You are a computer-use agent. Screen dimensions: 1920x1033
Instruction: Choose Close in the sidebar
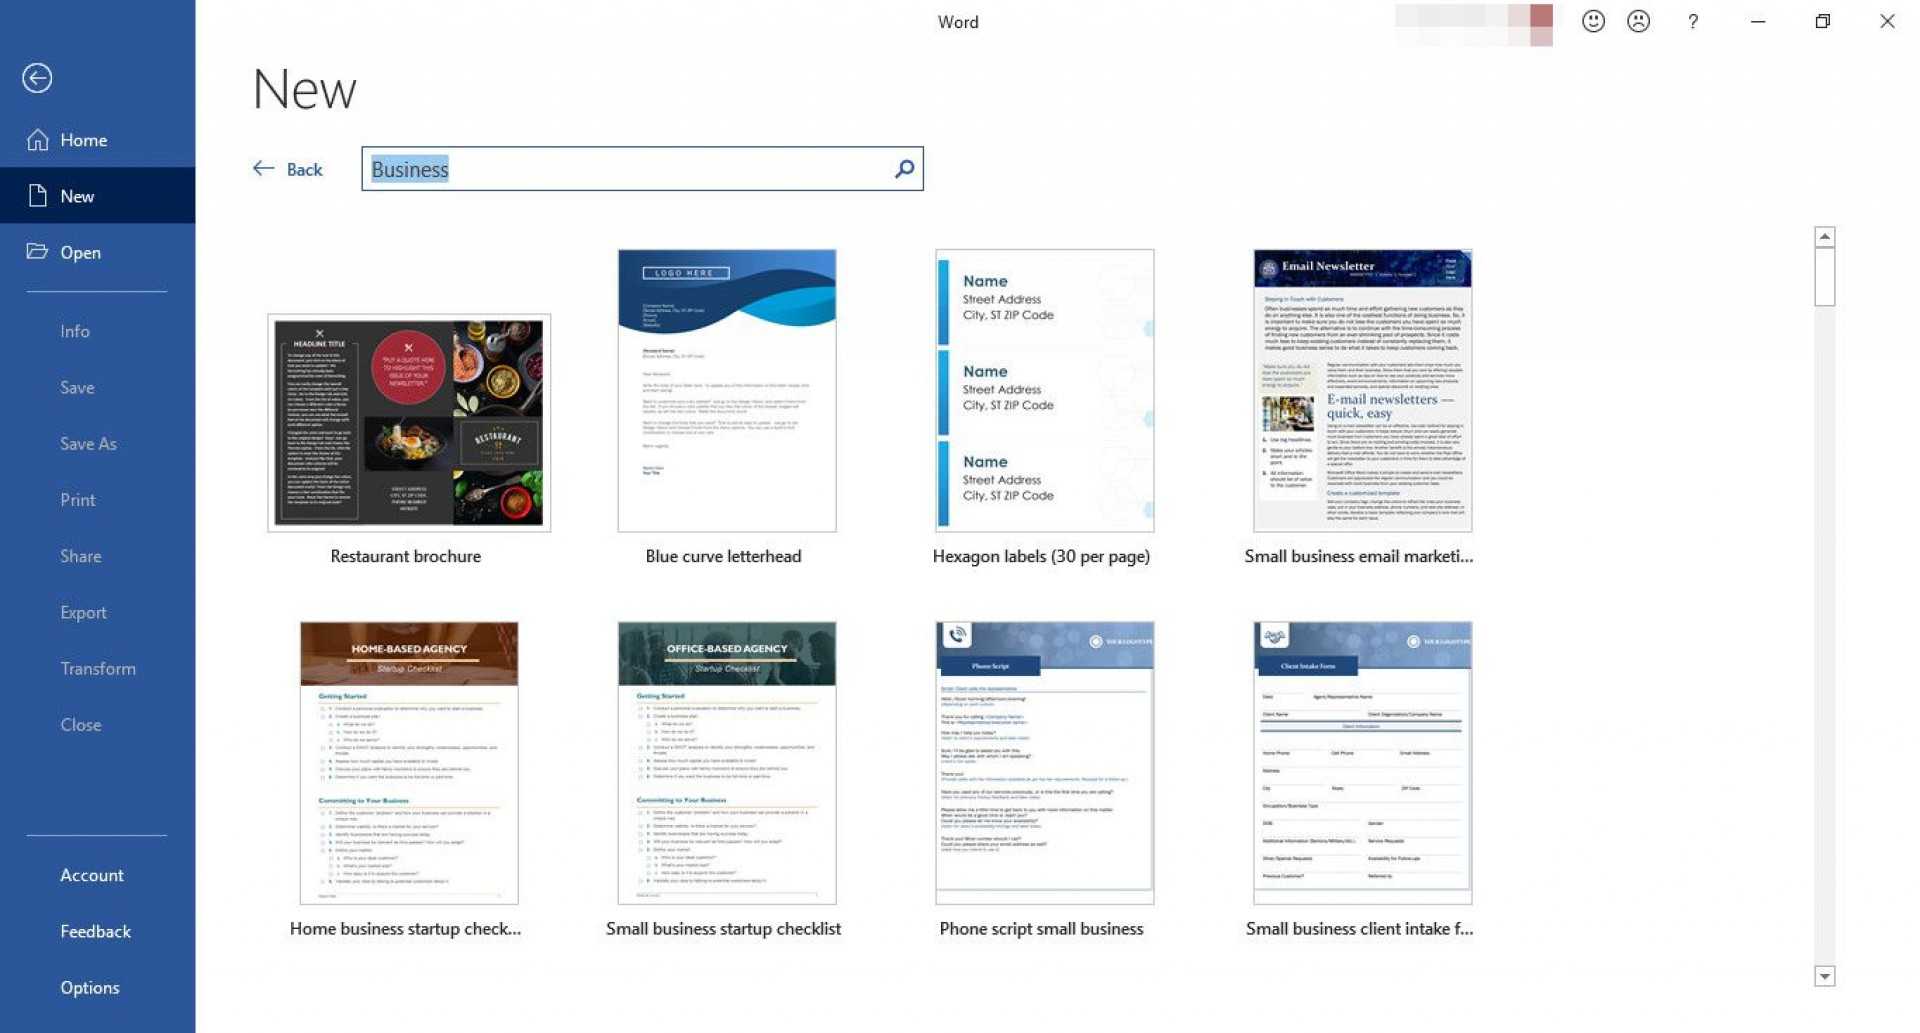point(80,724)
